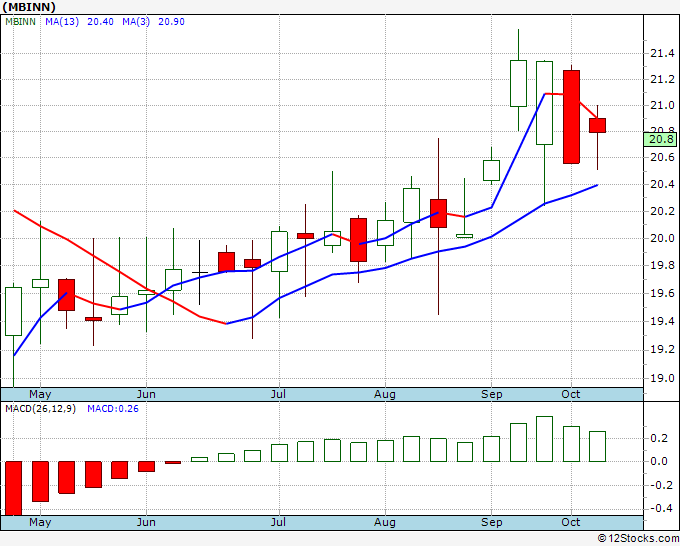Click Oct on the price chart axis
Screen dimensions: 680x546
(571, 394)
